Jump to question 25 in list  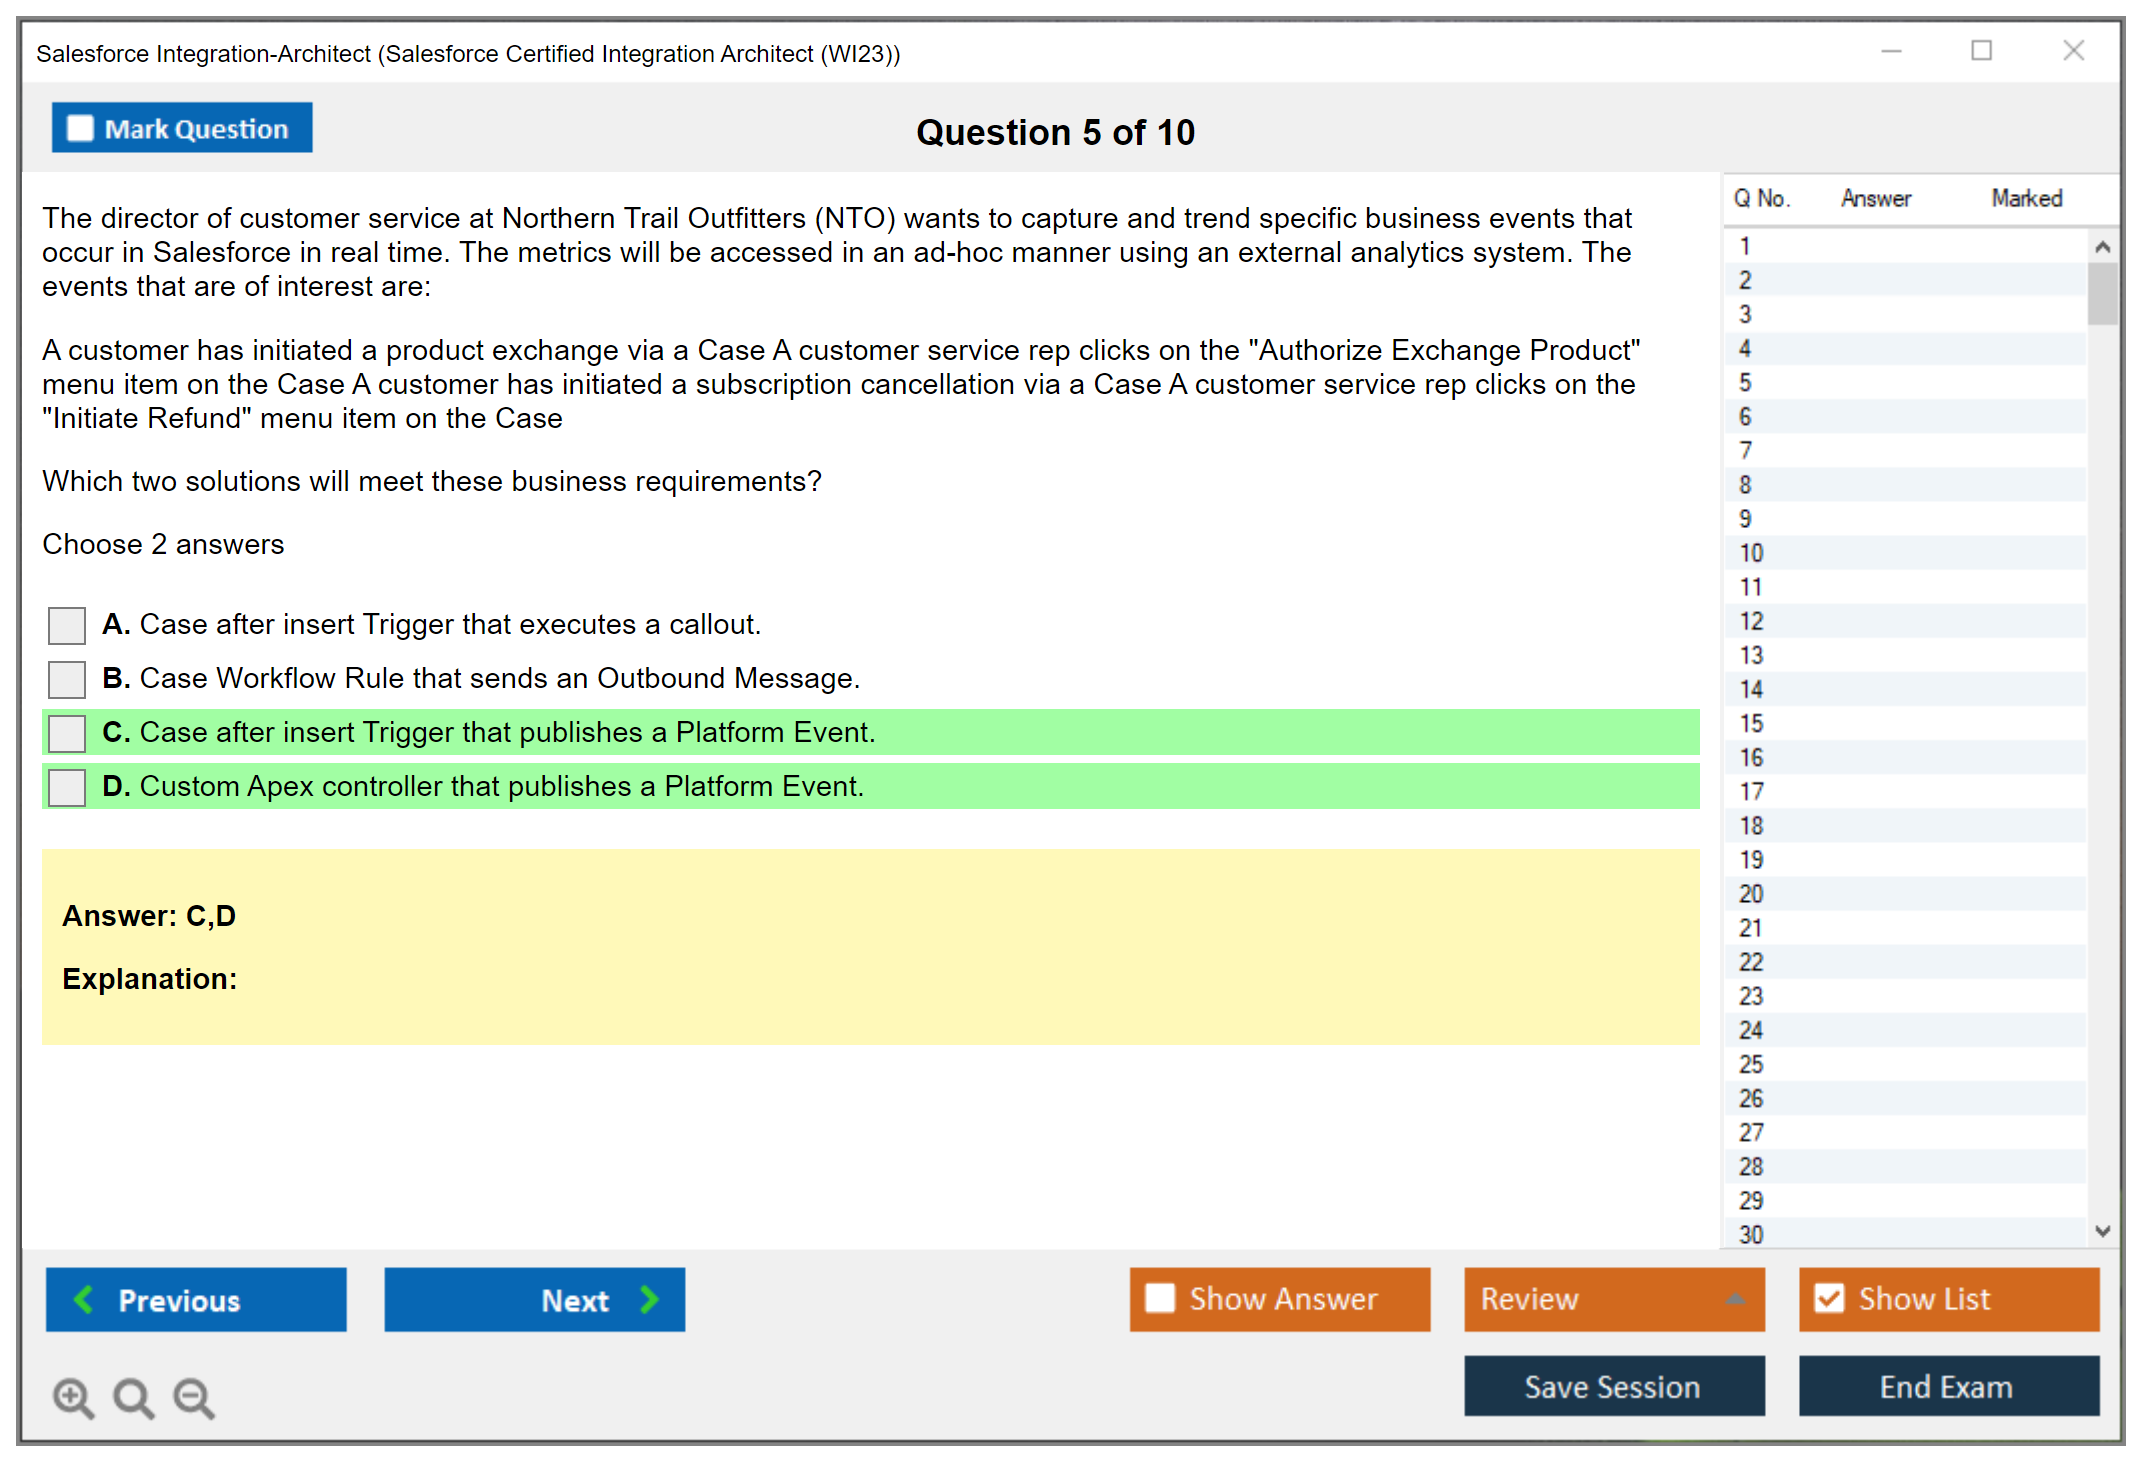(x=1752, y=1064)
